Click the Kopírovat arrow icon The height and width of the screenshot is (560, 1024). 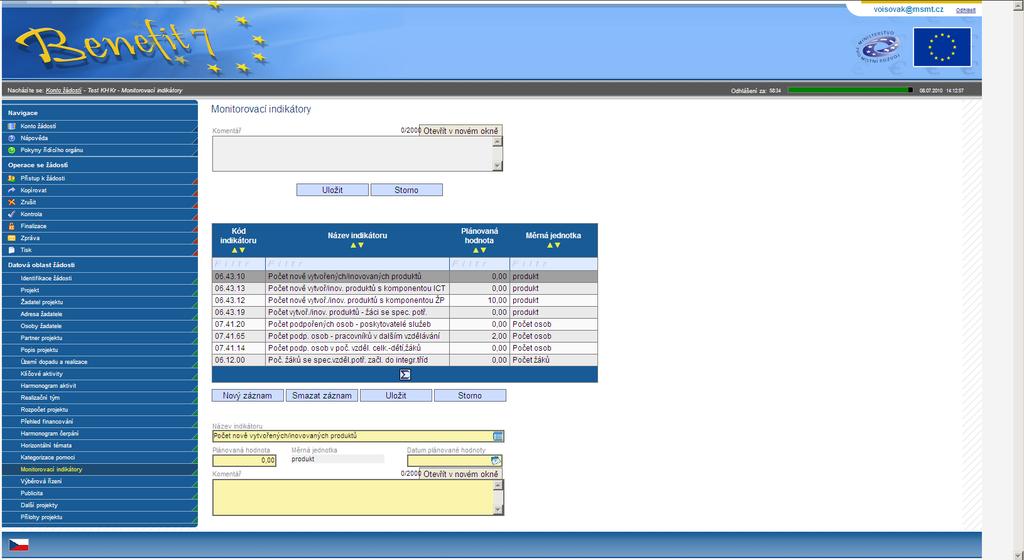[11, 190]
